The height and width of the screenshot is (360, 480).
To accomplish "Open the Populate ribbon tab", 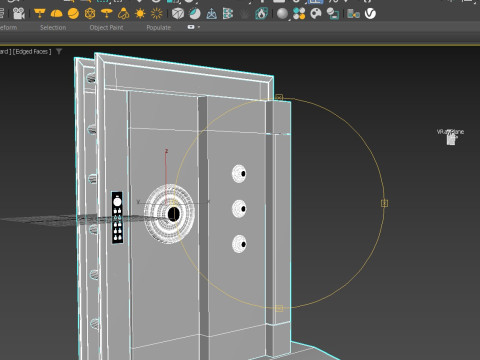I will click(159, 28).
